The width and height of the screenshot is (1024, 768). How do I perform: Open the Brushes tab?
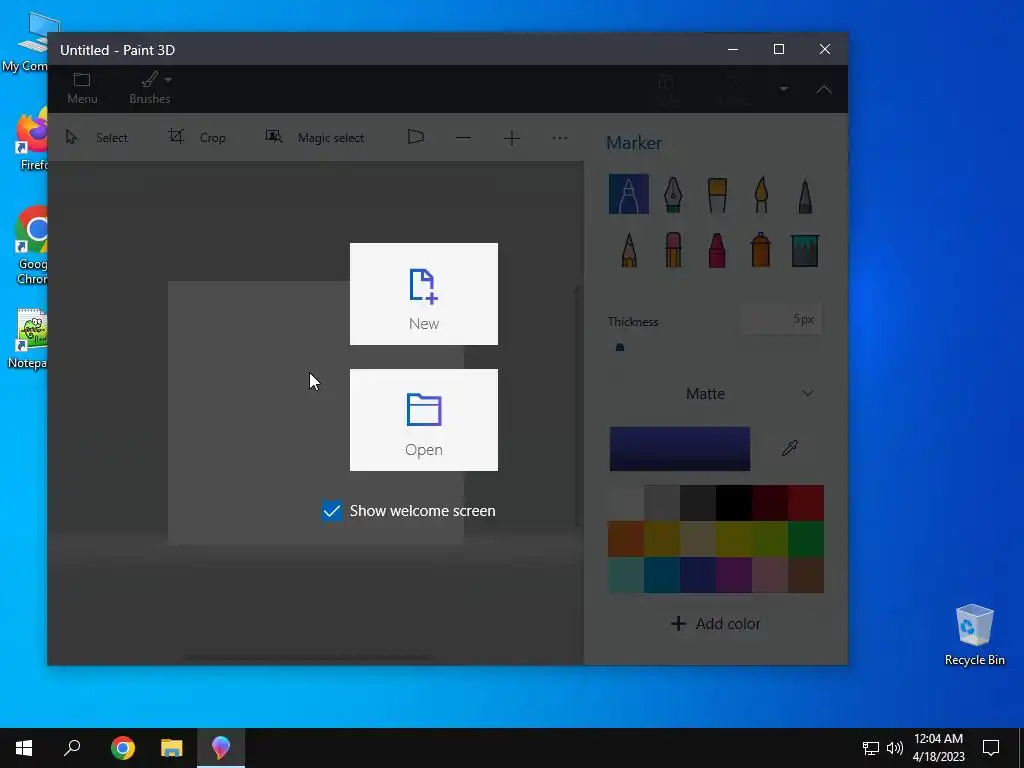(150, 88)
